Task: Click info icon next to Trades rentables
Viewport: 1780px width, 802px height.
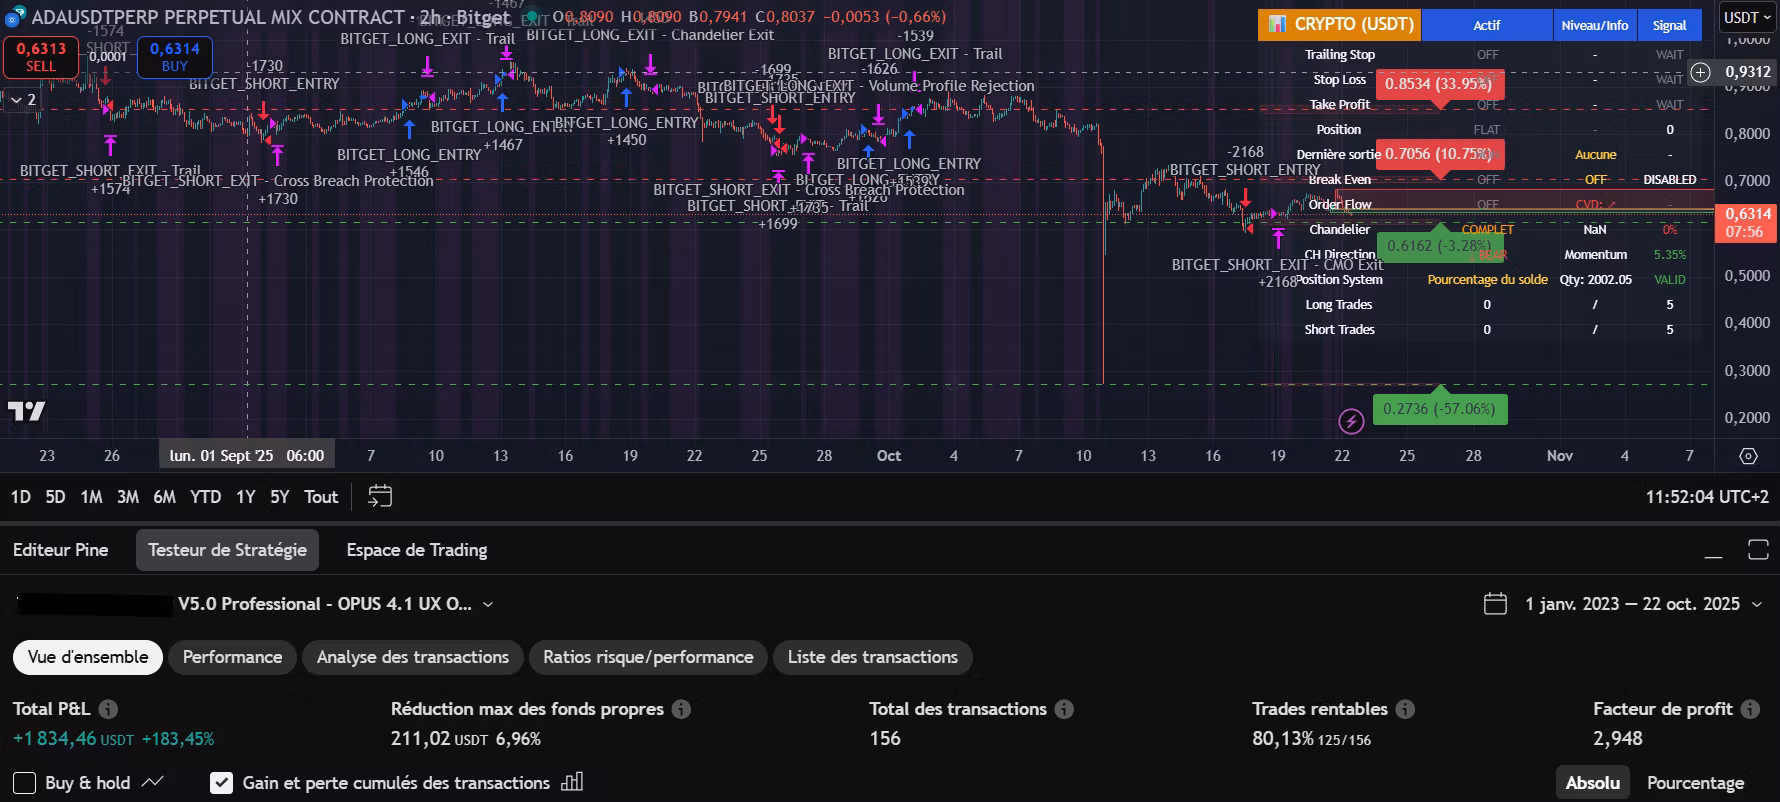Action: coord(1405,709)
